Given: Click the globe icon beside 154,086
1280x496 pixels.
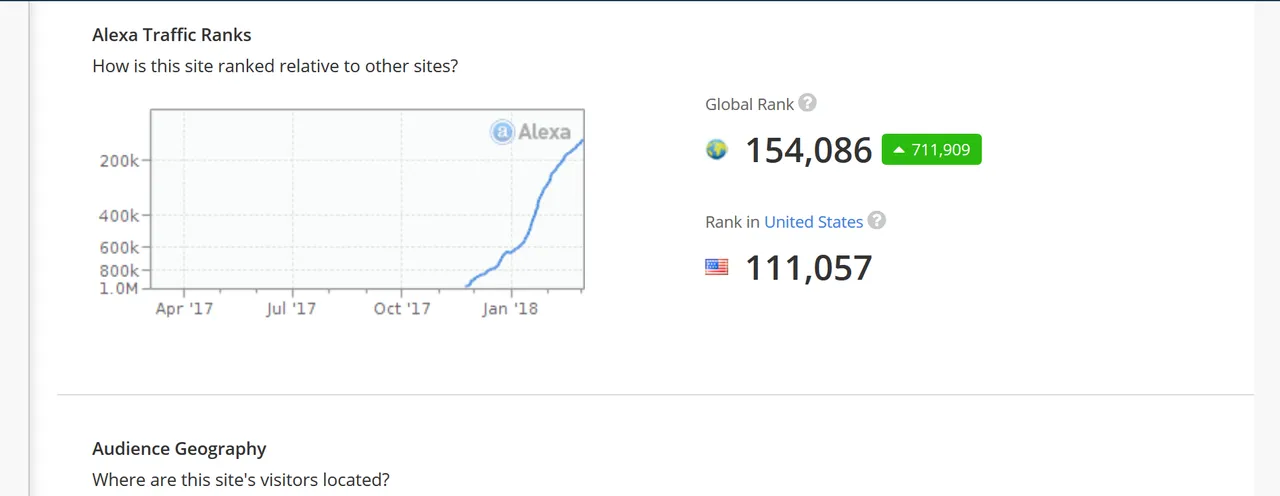Looking at the screenshot, I should pos(716,150).
